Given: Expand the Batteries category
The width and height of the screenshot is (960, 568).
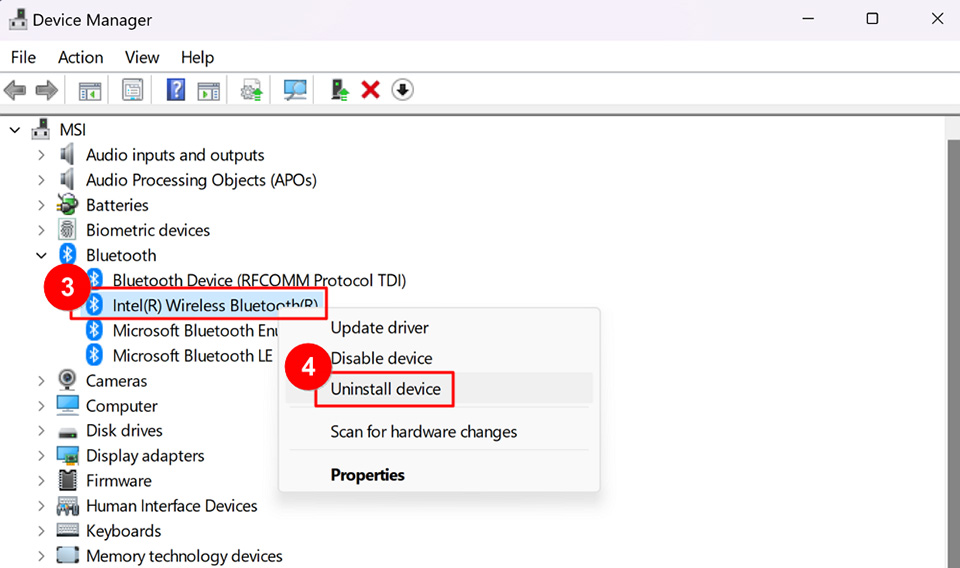Looking at the screenshot, I should 41,205.
